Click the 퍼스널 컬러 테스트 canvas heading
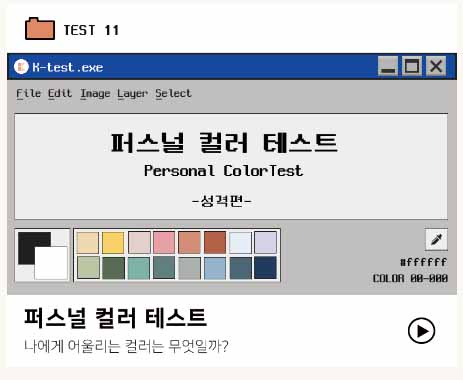463x380 pixels. pyautogui.click(x=224, y=142)
